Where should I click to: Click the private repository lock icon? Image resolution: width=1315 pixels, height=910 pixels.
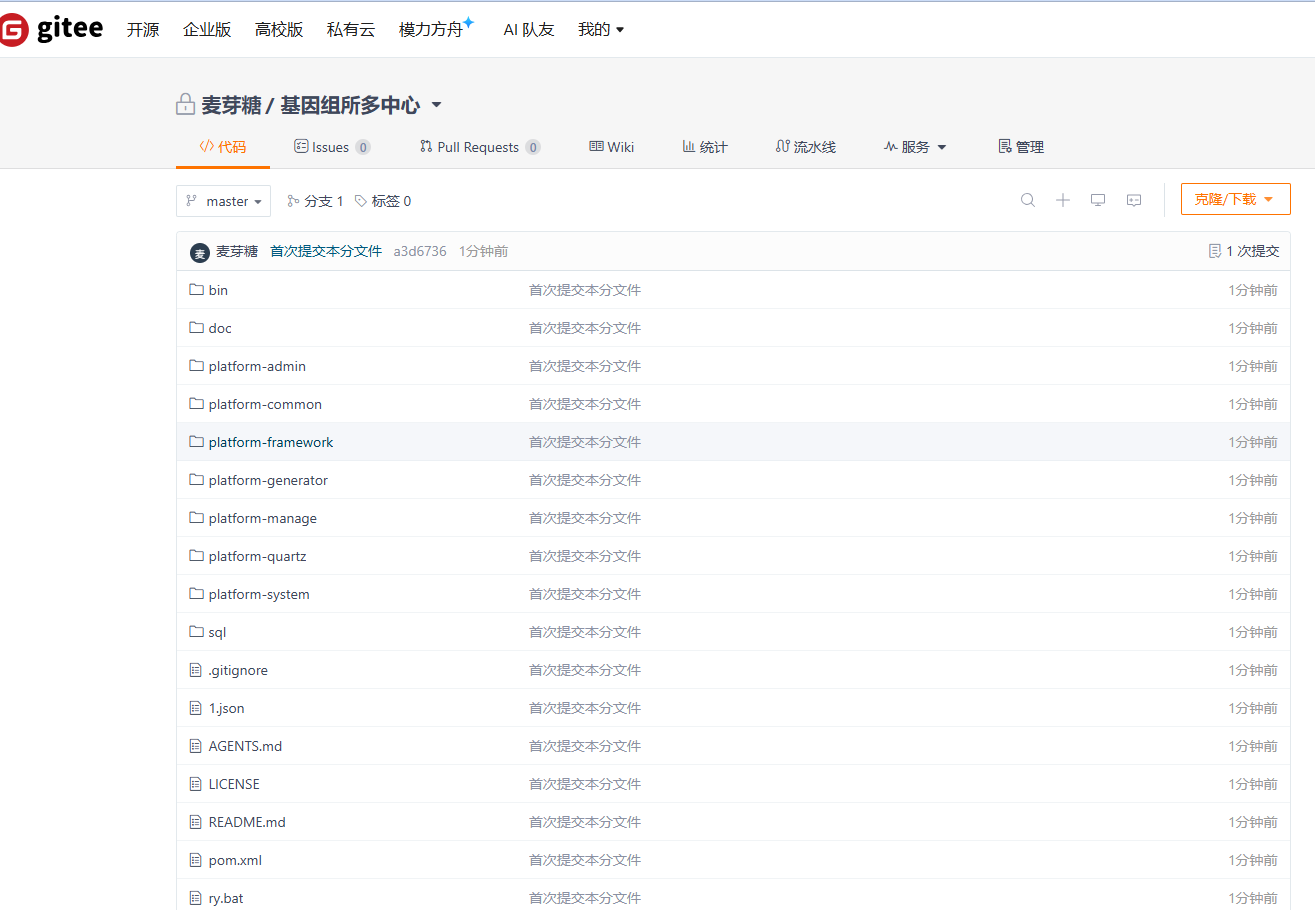pos(185,104)
